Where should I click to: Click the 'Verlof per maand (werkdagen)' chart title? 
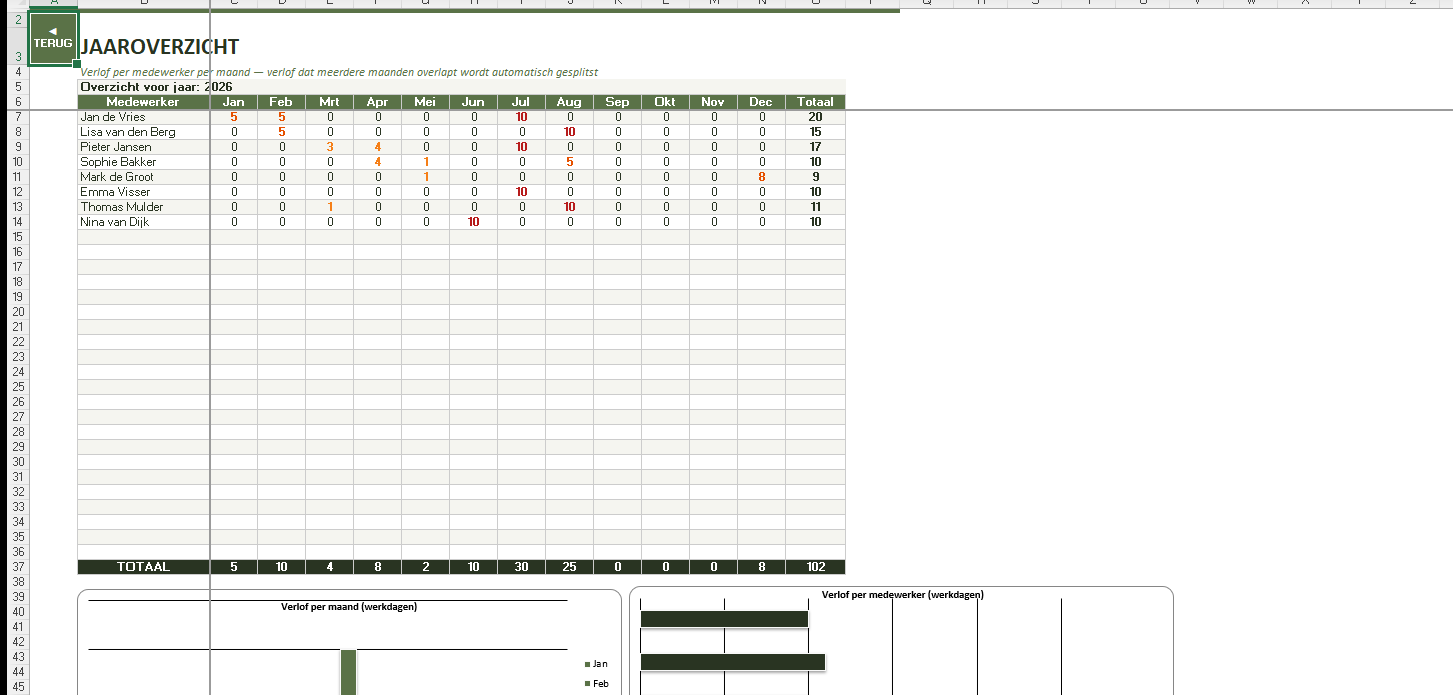click(x=349, y=607)
